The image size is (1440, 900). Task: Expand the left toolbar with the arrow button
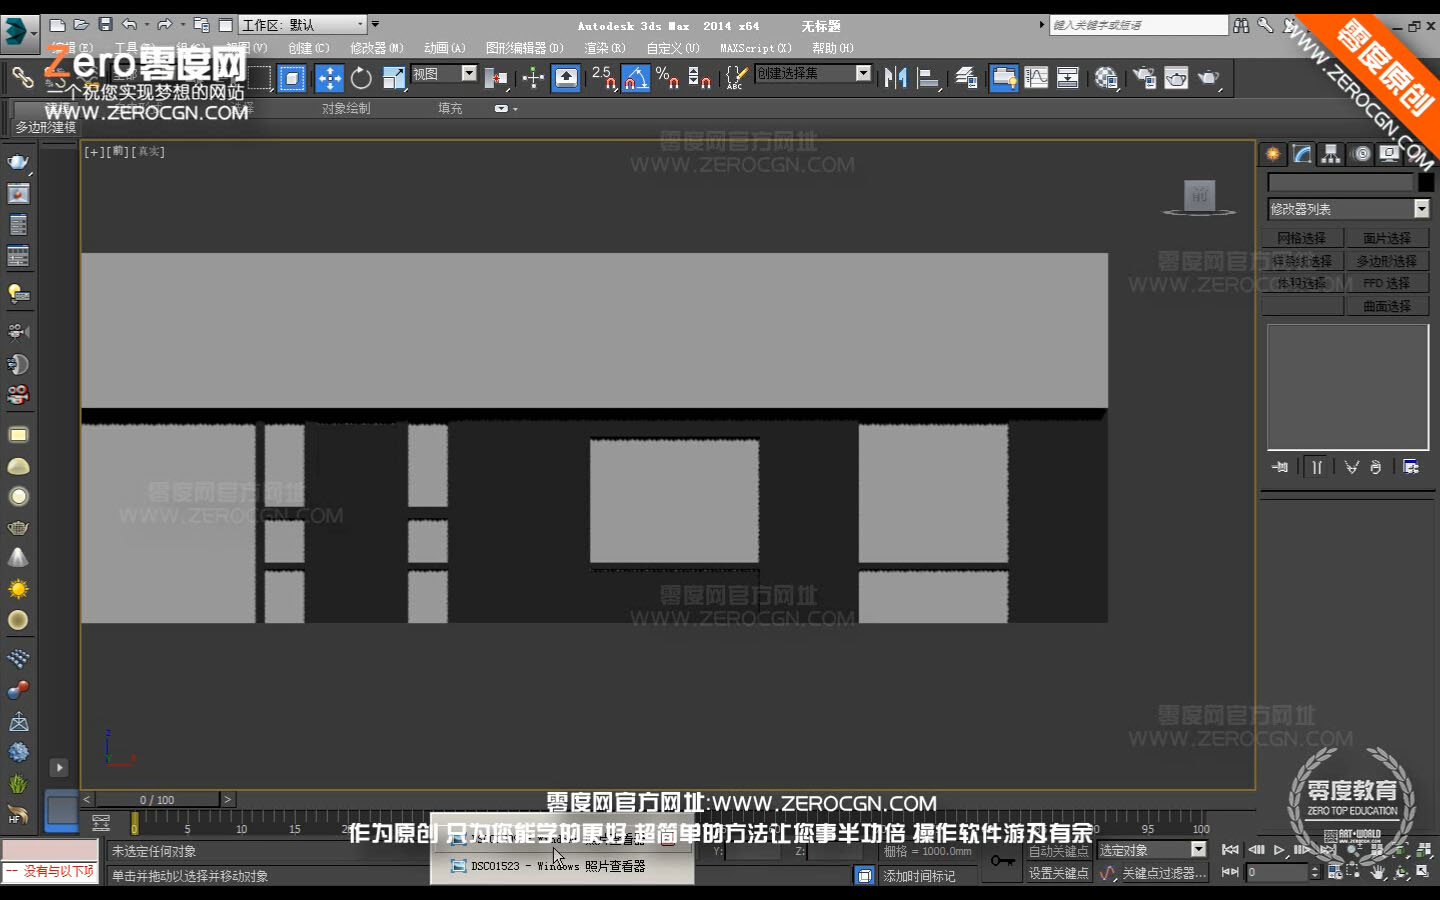tap(59, 768)
